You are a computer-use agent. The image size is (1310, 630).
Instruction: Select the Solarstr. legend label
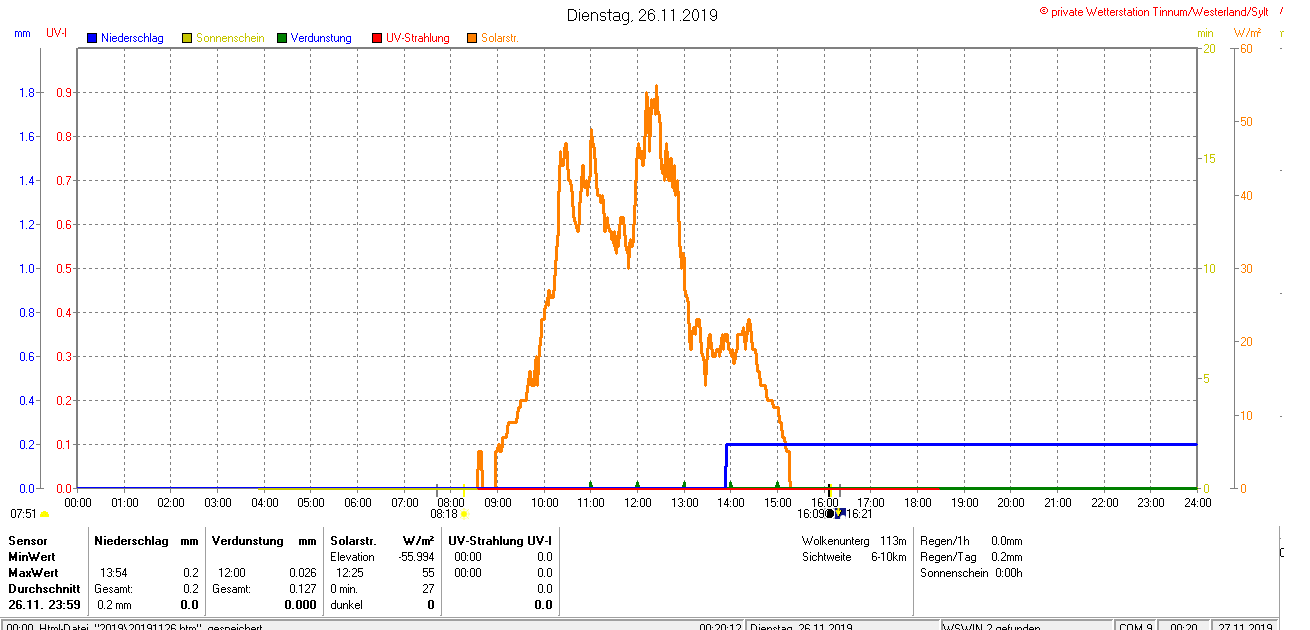(500, 38)
